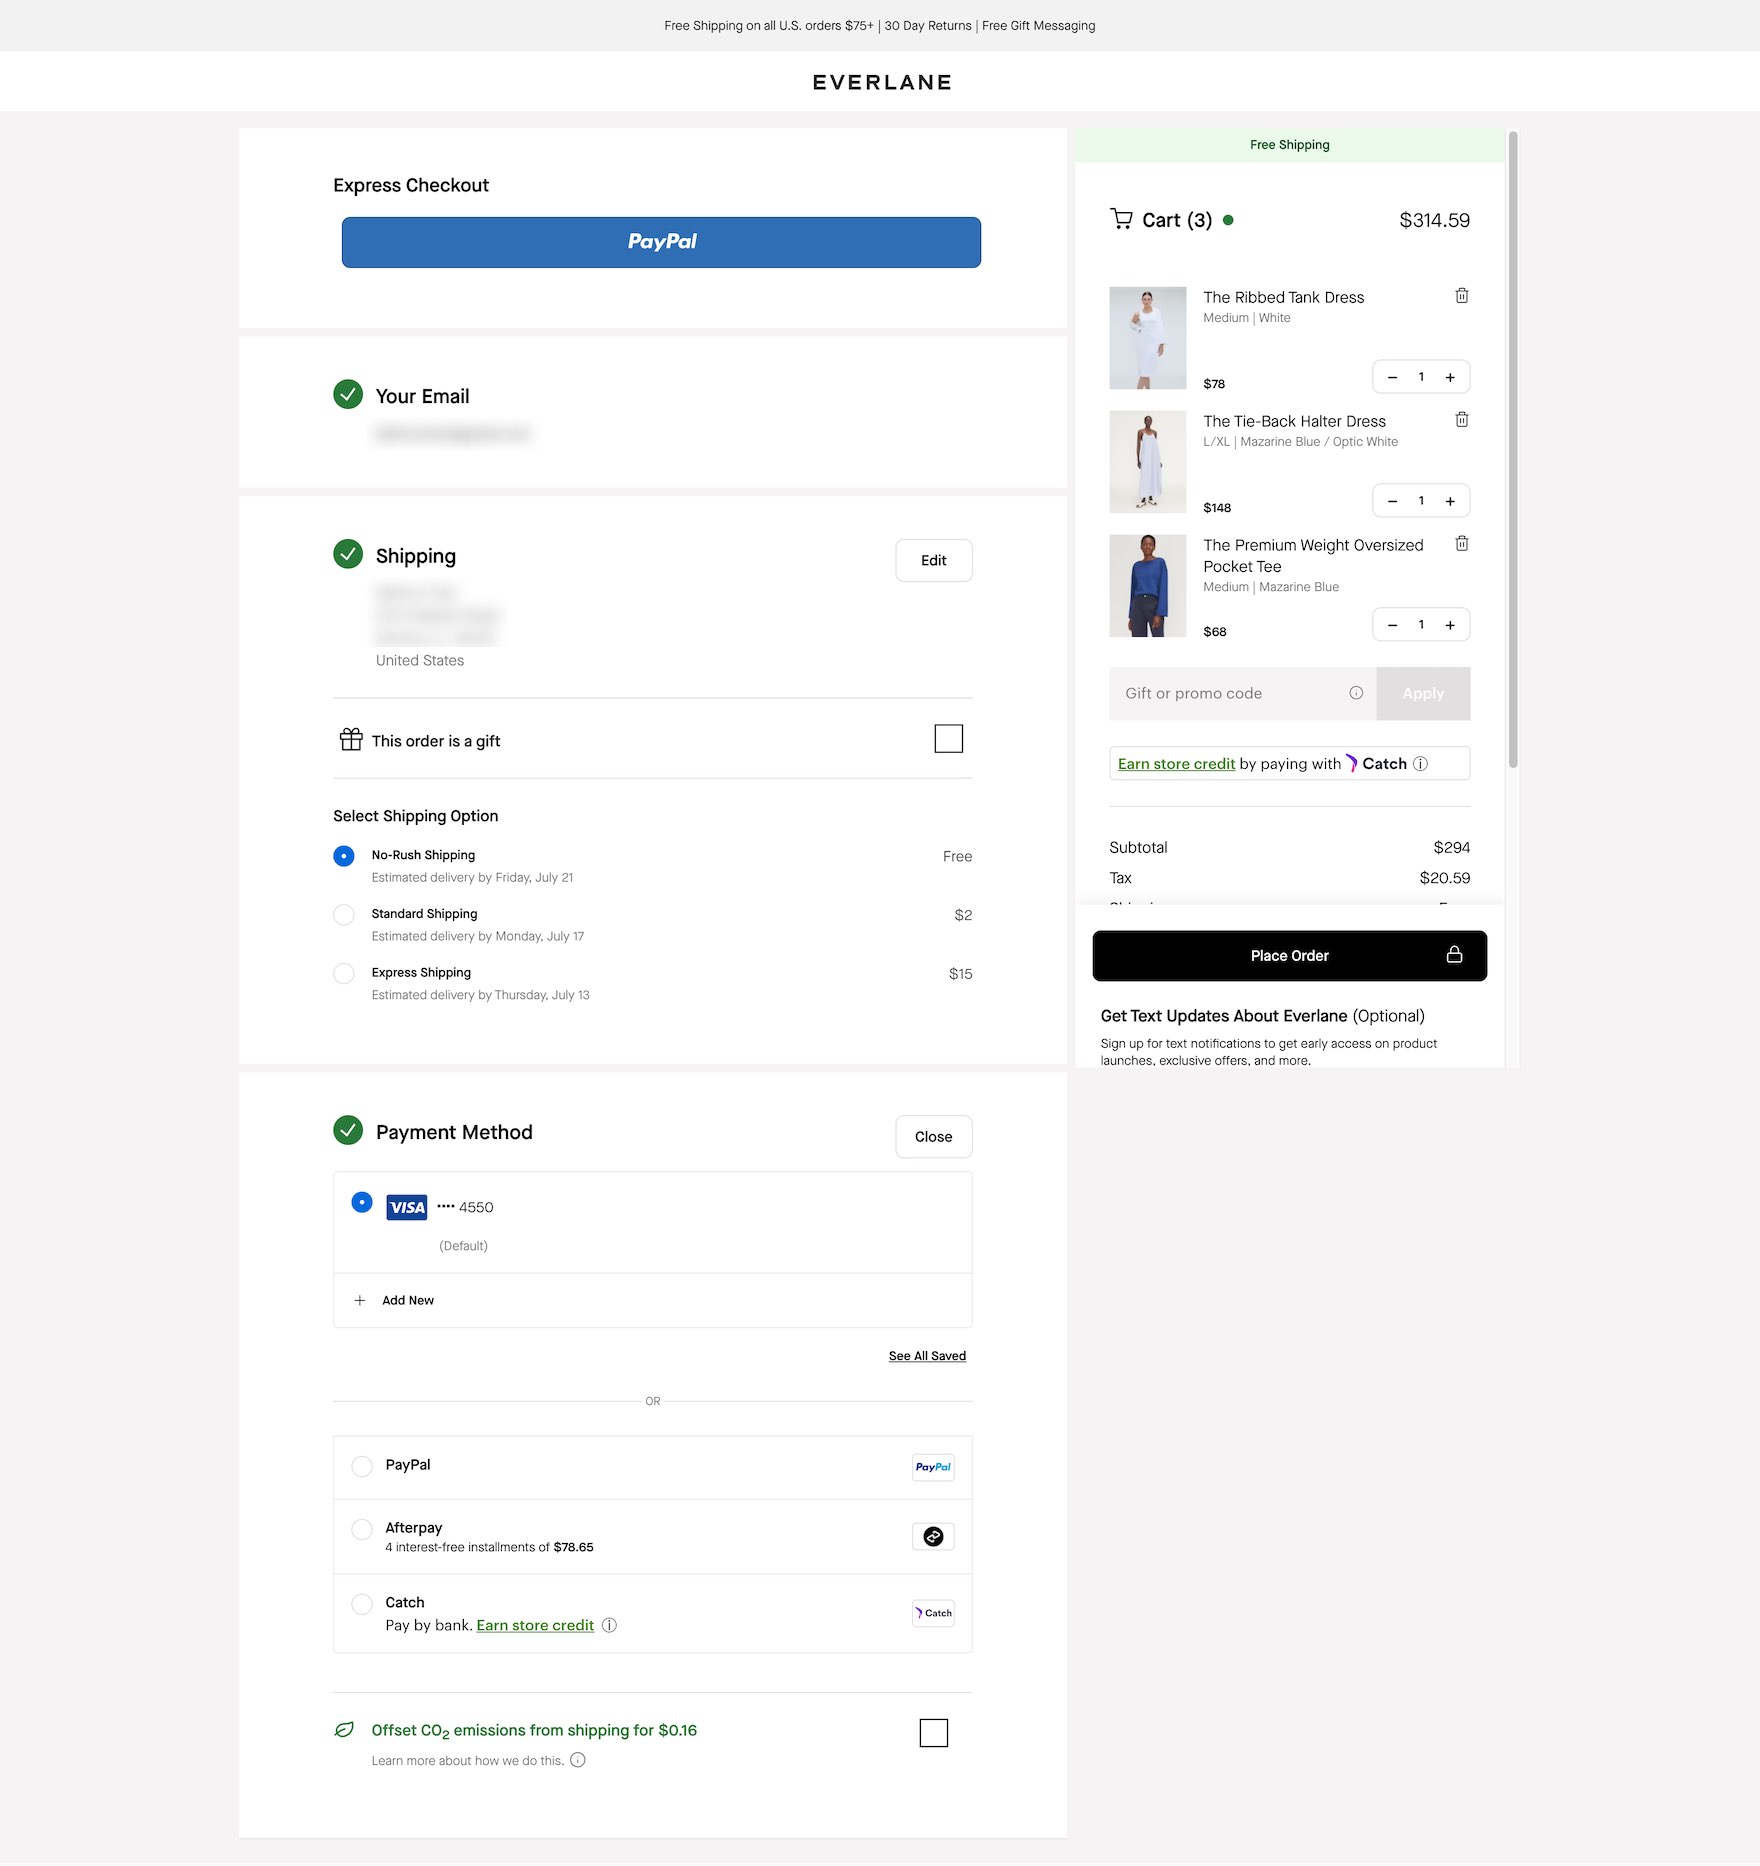Delete The Ribbed Tank Dress from cart
This screenshot has width=1760, height=1866.
tap(1461, 296)
